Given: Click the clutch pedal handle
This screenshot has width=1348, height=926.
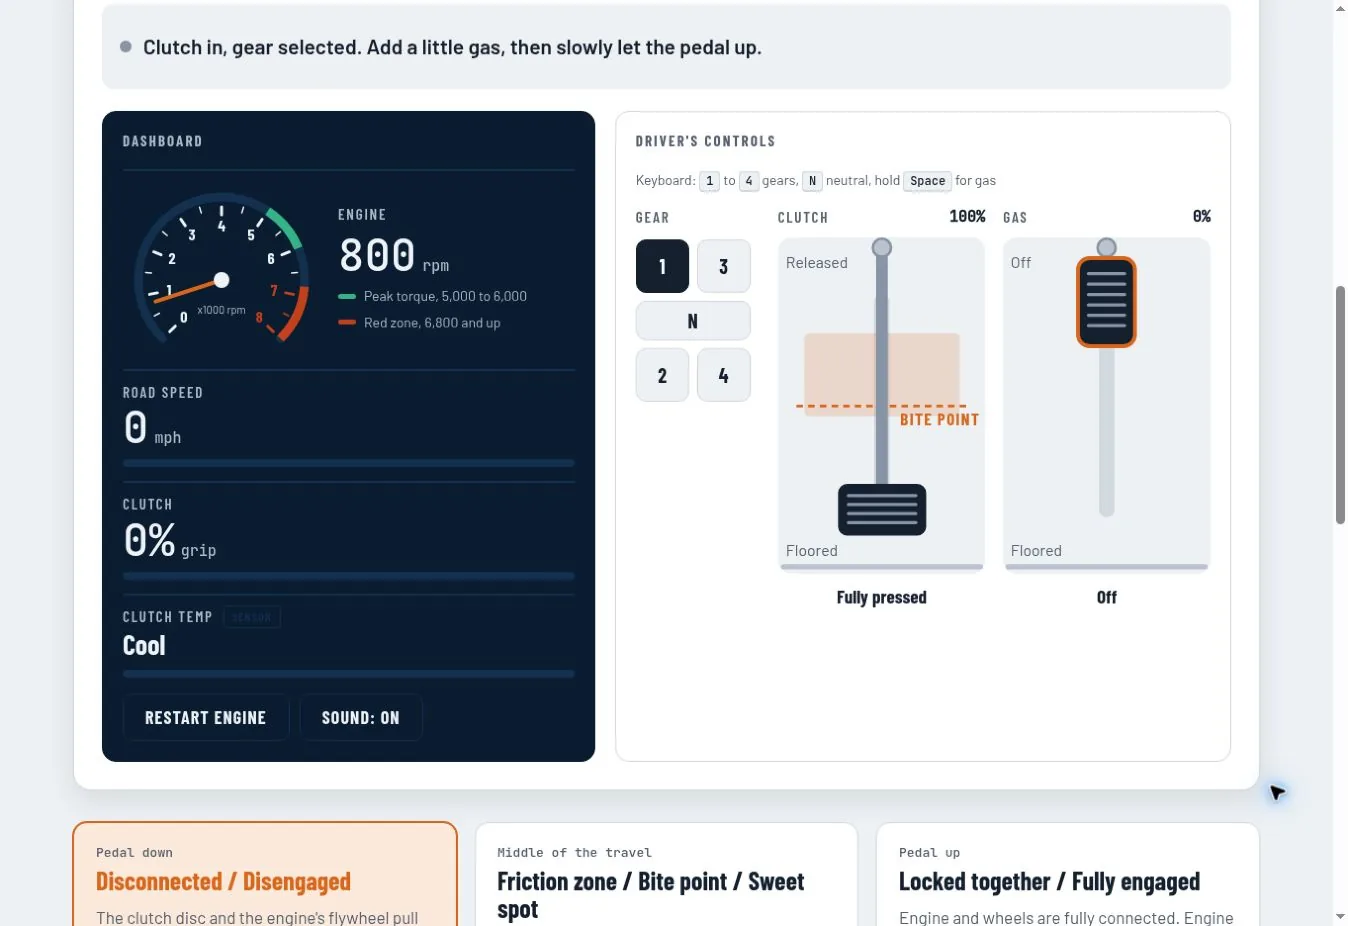Looking at the screenshot, I should [882, 510].
